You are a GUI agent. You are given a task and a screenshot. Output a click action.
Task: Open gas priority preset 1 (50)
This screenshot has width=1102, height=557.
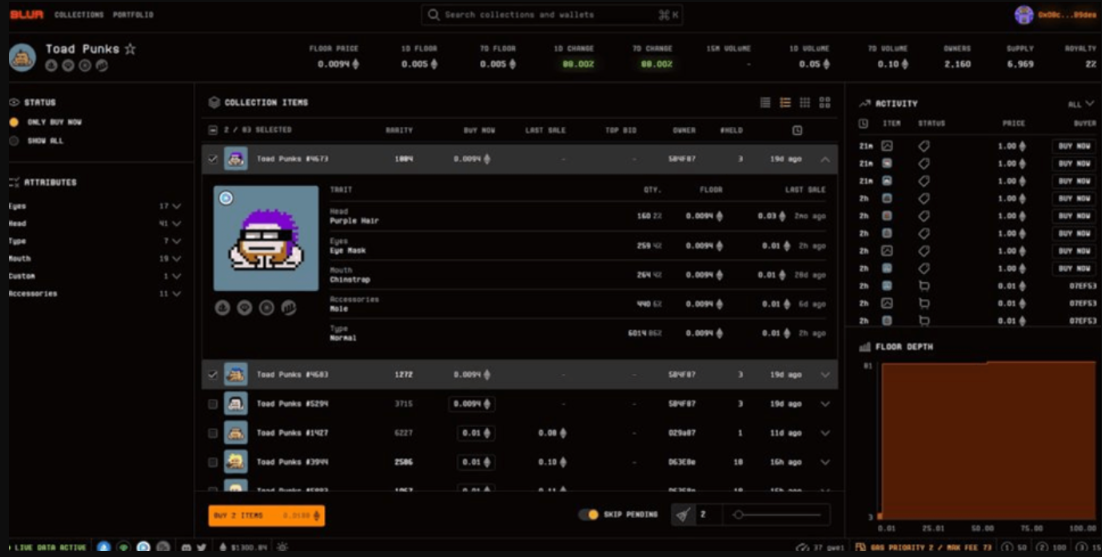tap(1013, 547)
